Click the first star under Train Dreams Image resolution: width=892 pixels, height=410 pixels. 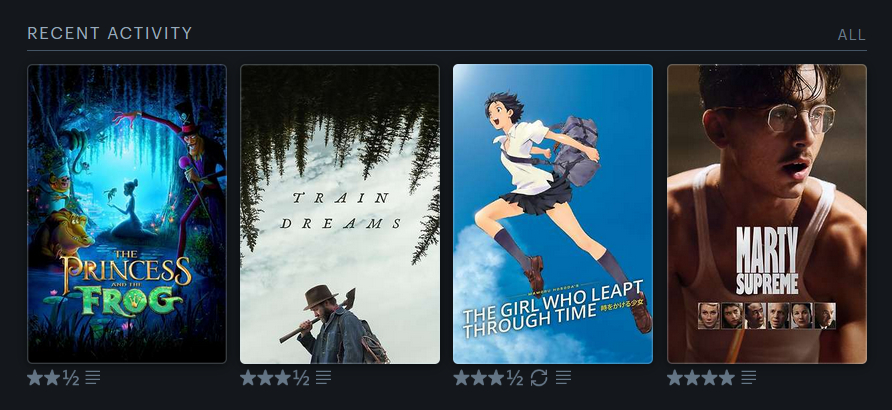tap(248, 377)
